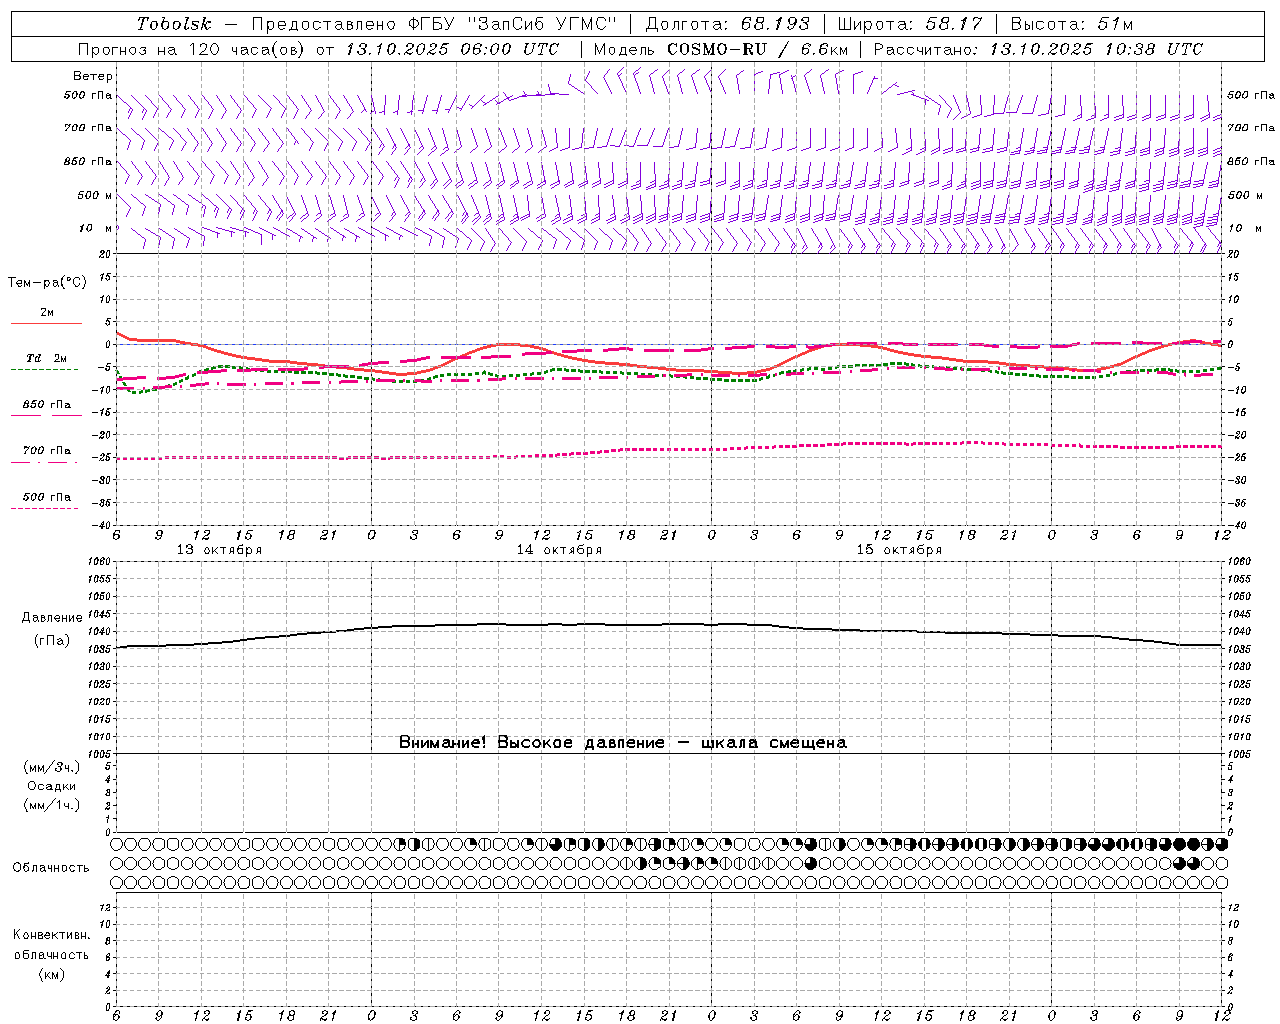Click the provider text ФГБУ "ЗапСиб УГМС"
Screen dimensions: 1280x1024
coord(513,24)
